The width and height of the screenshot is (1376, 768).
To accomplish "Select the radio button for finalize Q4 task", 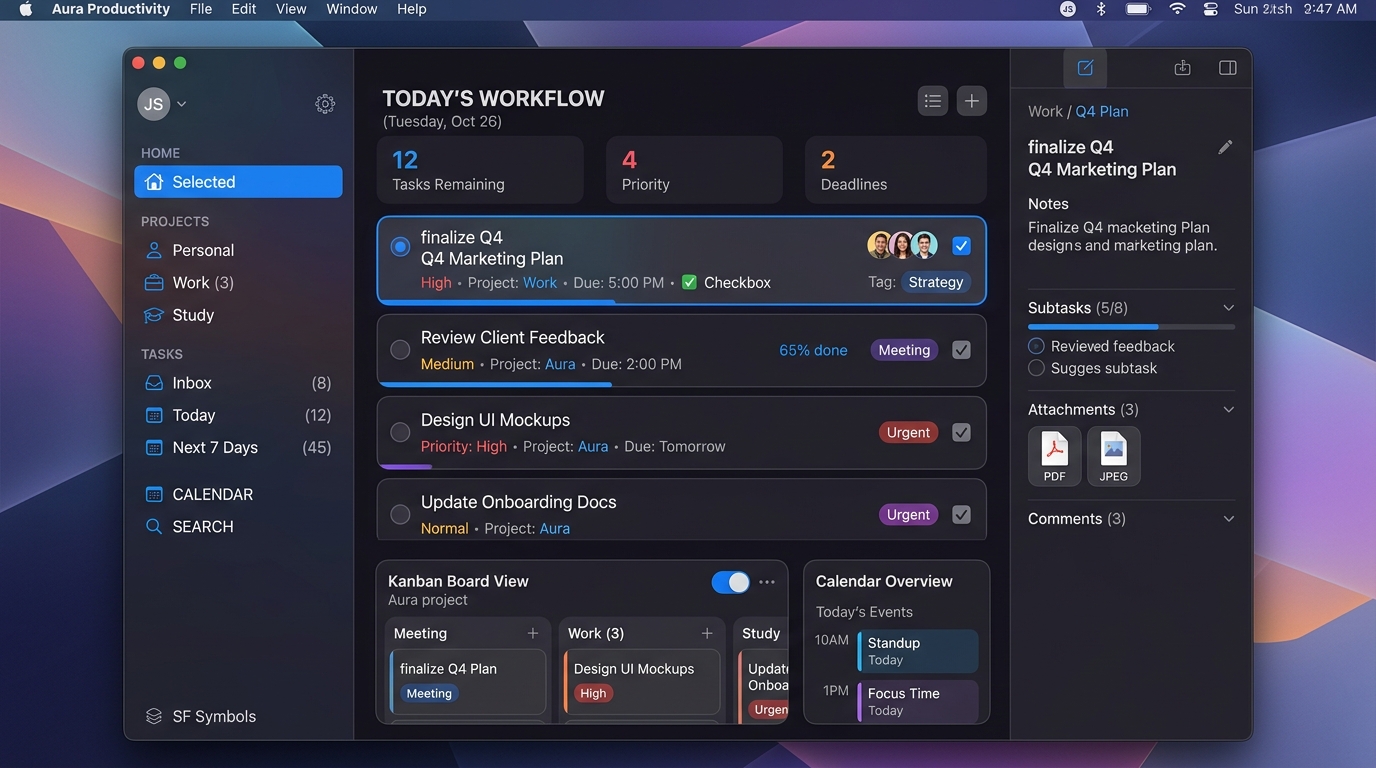I will 400,247.
